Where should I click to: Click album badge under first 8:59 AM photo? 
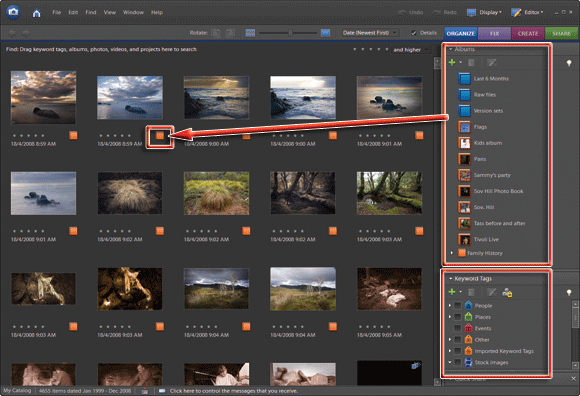[x=73, y=135]
